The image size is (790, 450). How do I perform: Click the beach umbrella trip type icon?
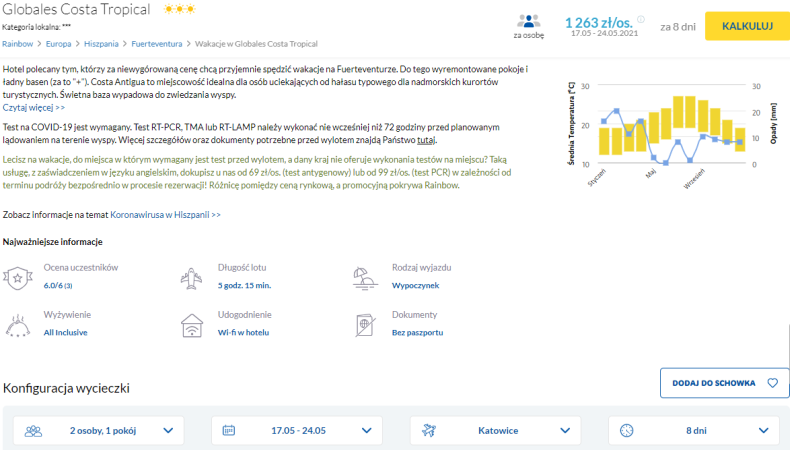(365, 279)
